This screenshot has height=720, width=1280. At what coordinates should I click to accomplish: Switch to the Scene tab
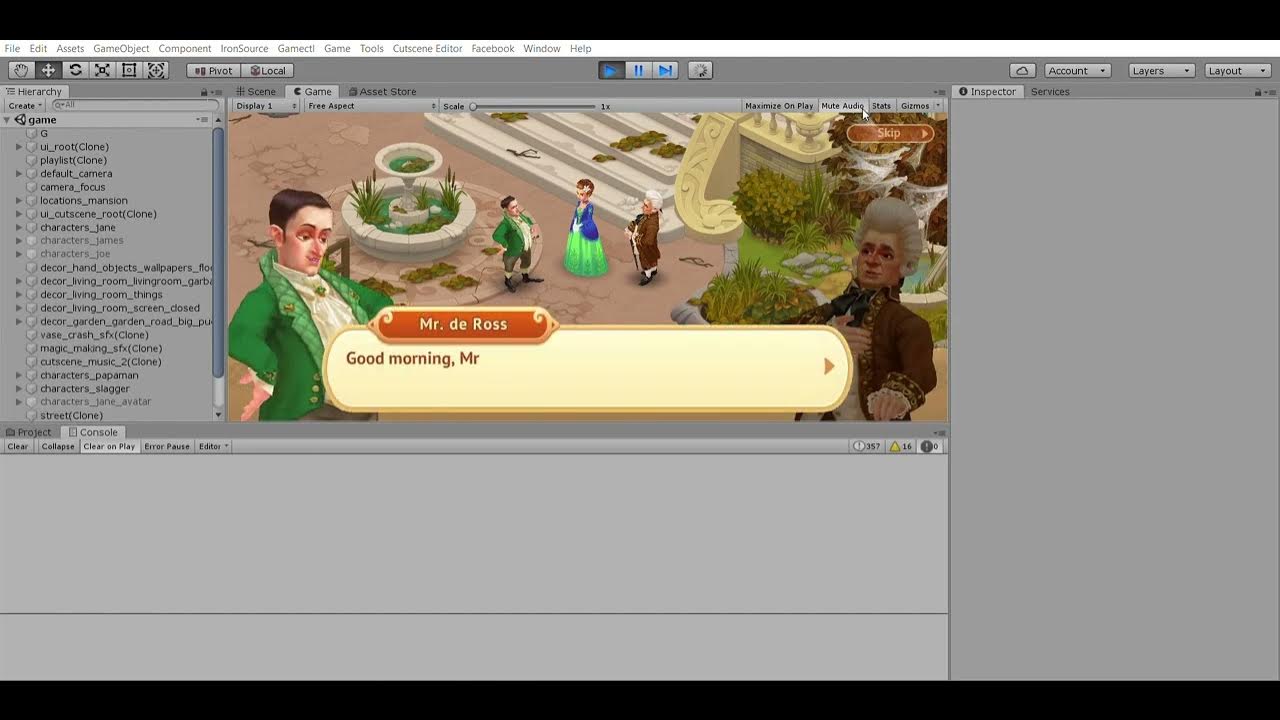point(256,91)
